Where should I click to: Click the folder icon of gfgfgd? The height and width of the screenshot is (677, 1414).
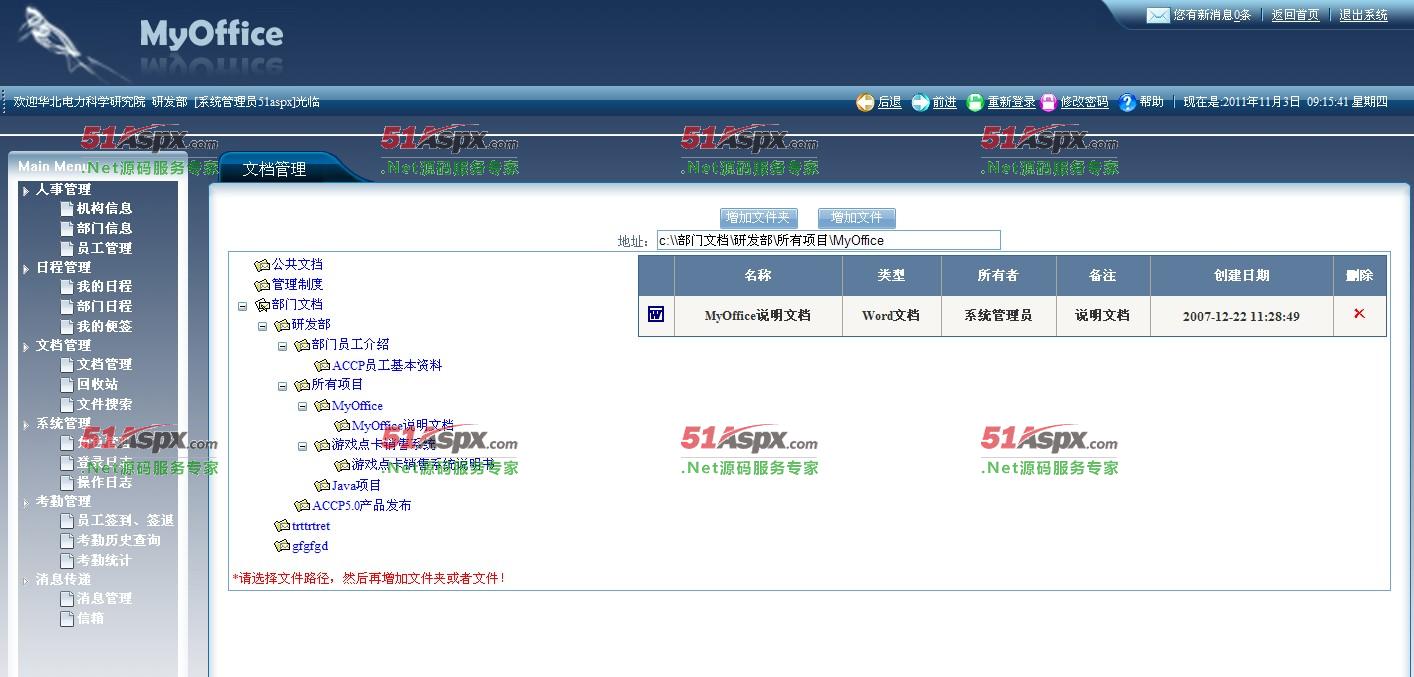(x=282, y=546)
